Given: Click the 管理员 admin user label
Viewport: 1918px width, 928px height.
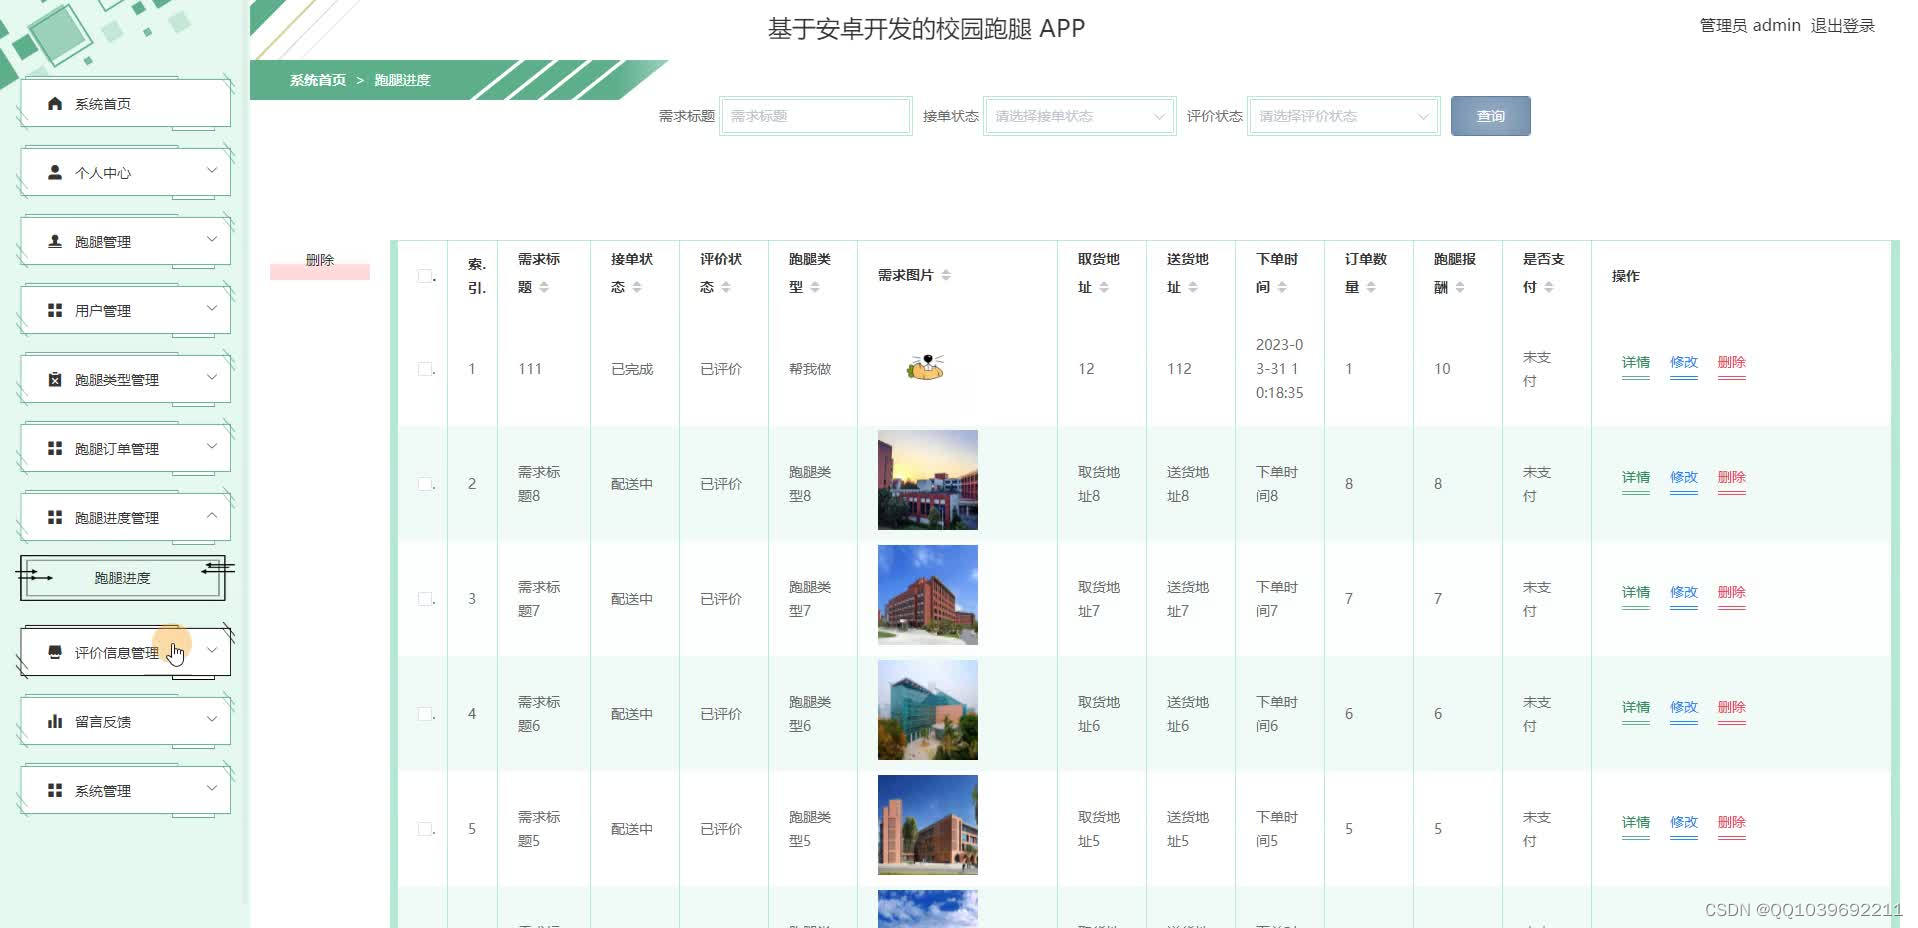Looking at the screenshot, I should point(1750,26).
